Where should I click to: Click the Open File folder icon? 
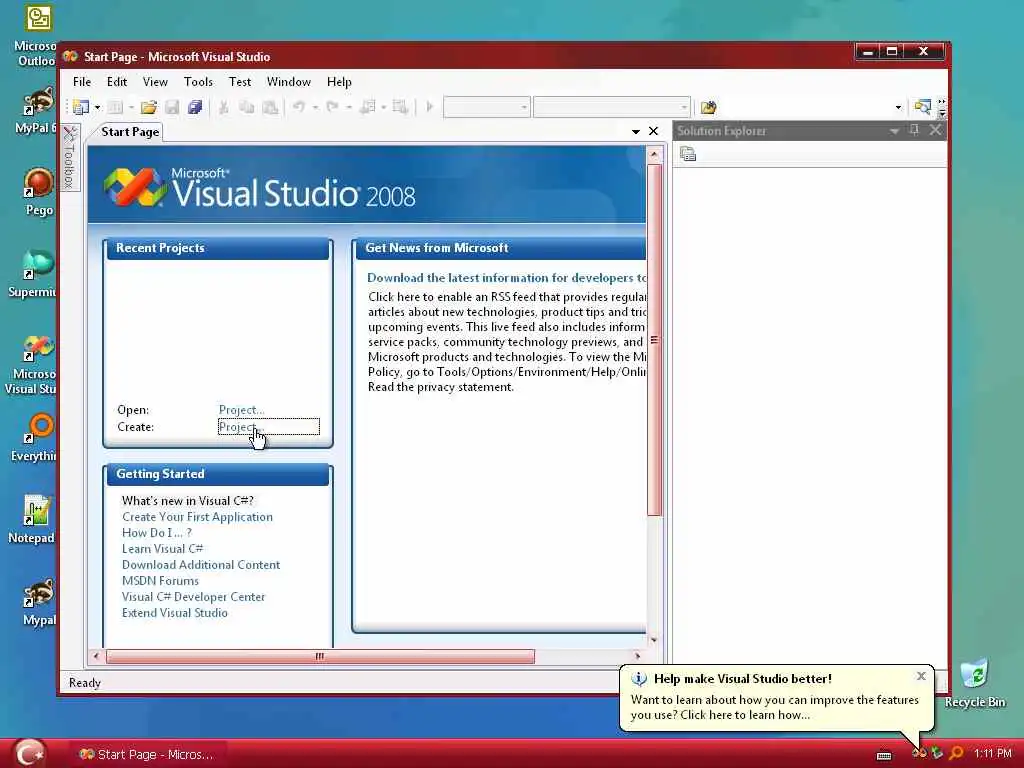tap(149, 107)
